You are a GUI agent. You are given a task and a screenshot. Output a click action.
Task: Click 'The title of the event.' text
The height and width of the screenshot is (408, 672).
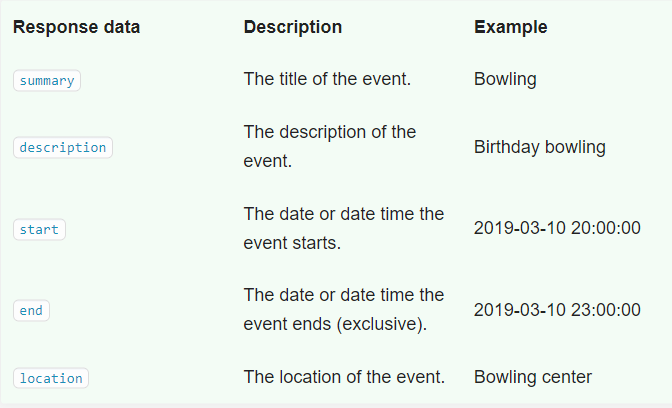point(327,79)
